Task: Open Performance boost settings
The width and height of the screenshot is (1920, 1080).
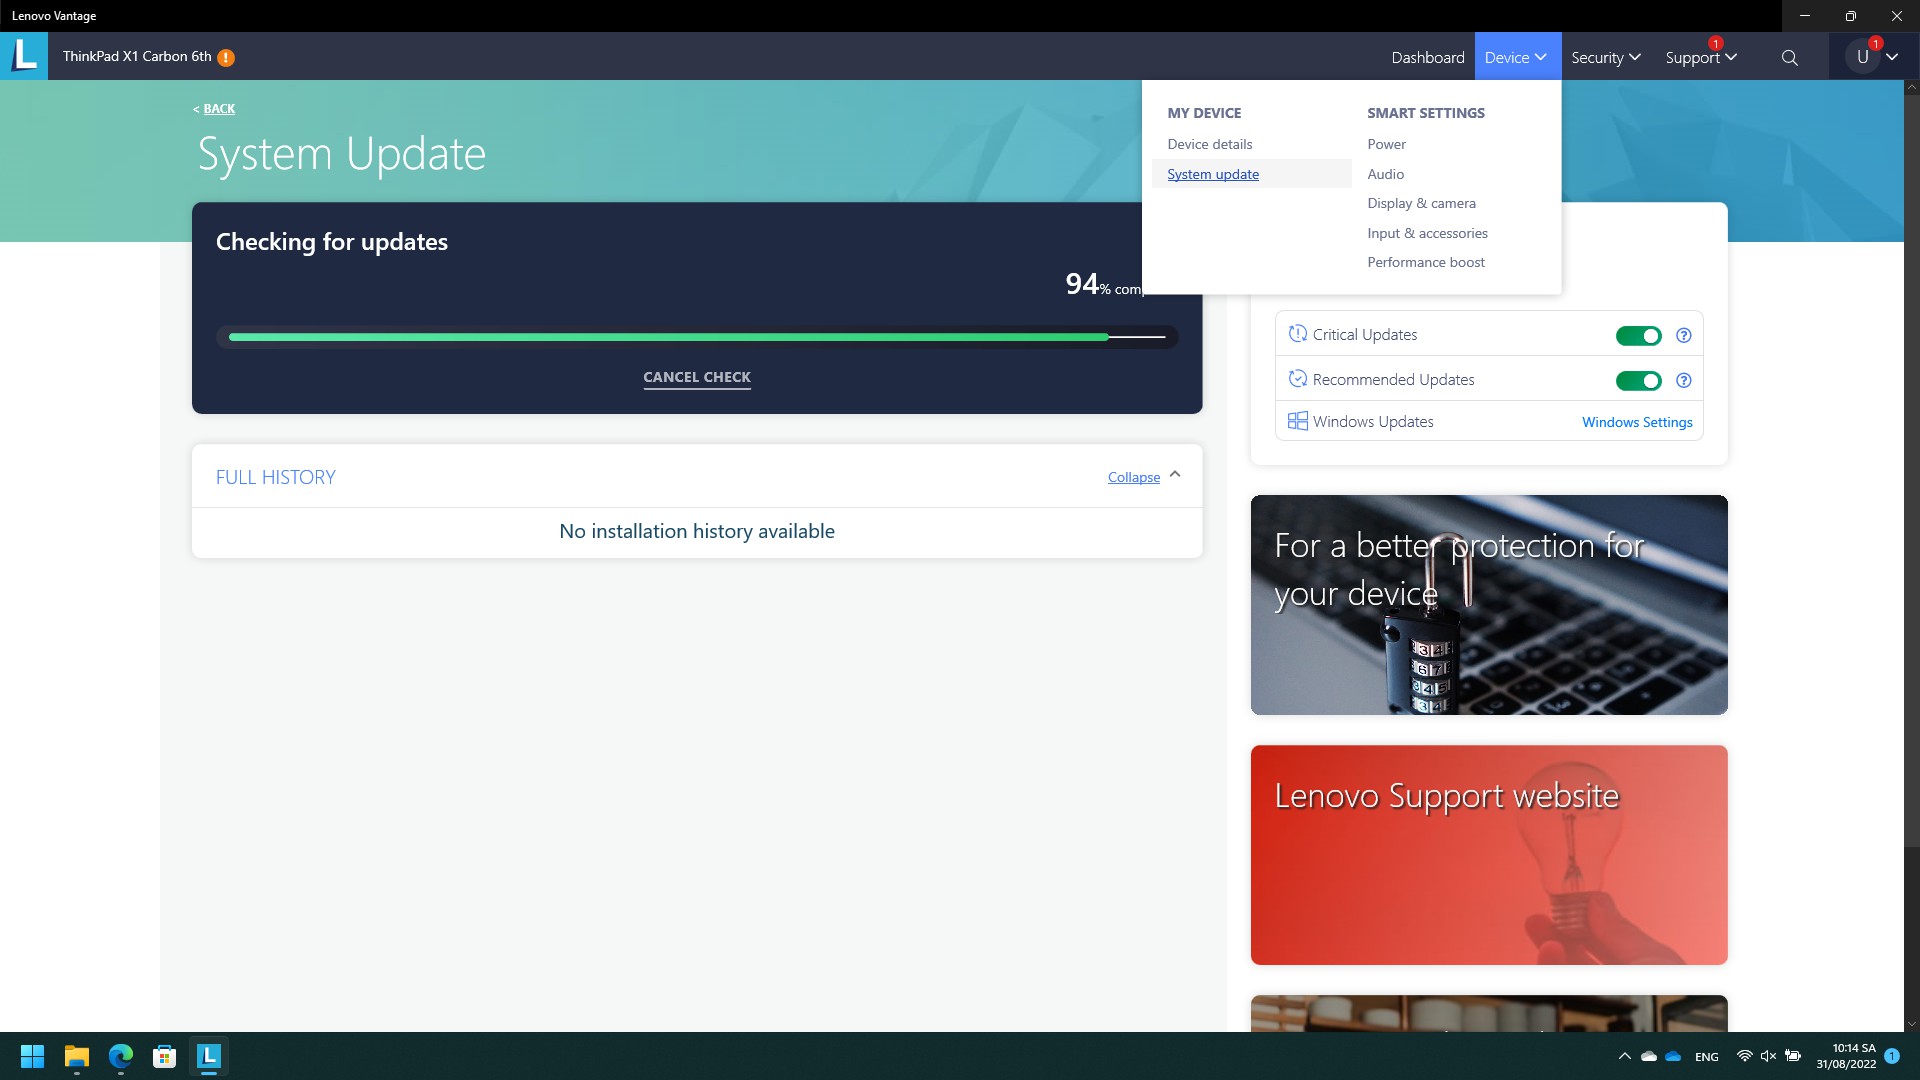Action: 1426,262
